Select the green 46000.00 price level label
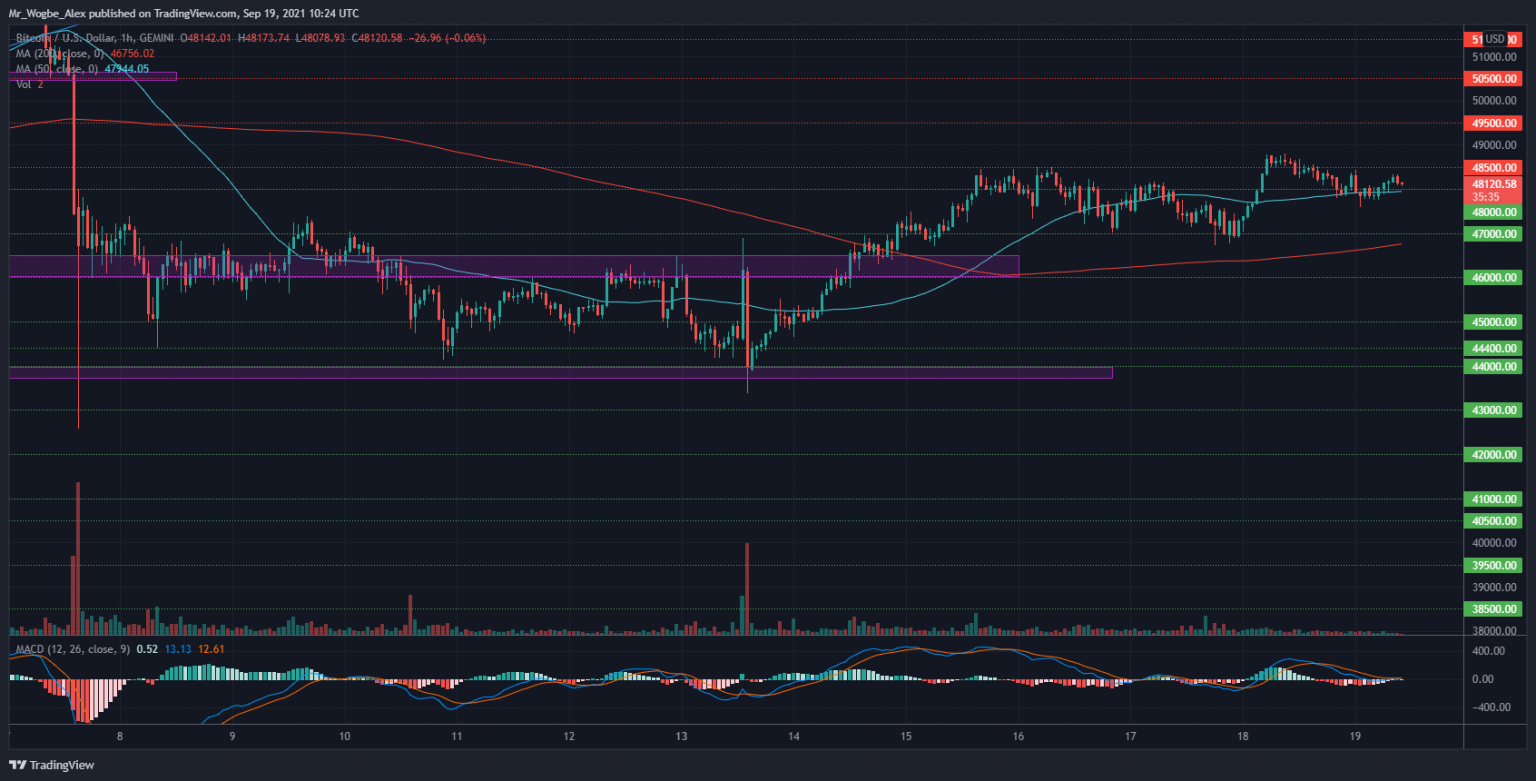 click(x=1495, y=278)
